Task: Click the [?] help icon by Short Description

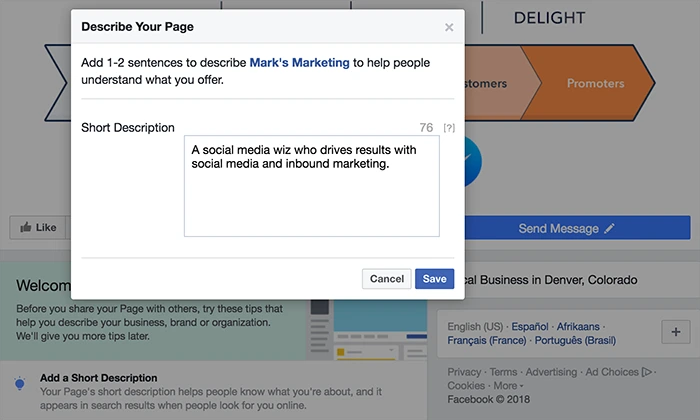Action: 449,128
